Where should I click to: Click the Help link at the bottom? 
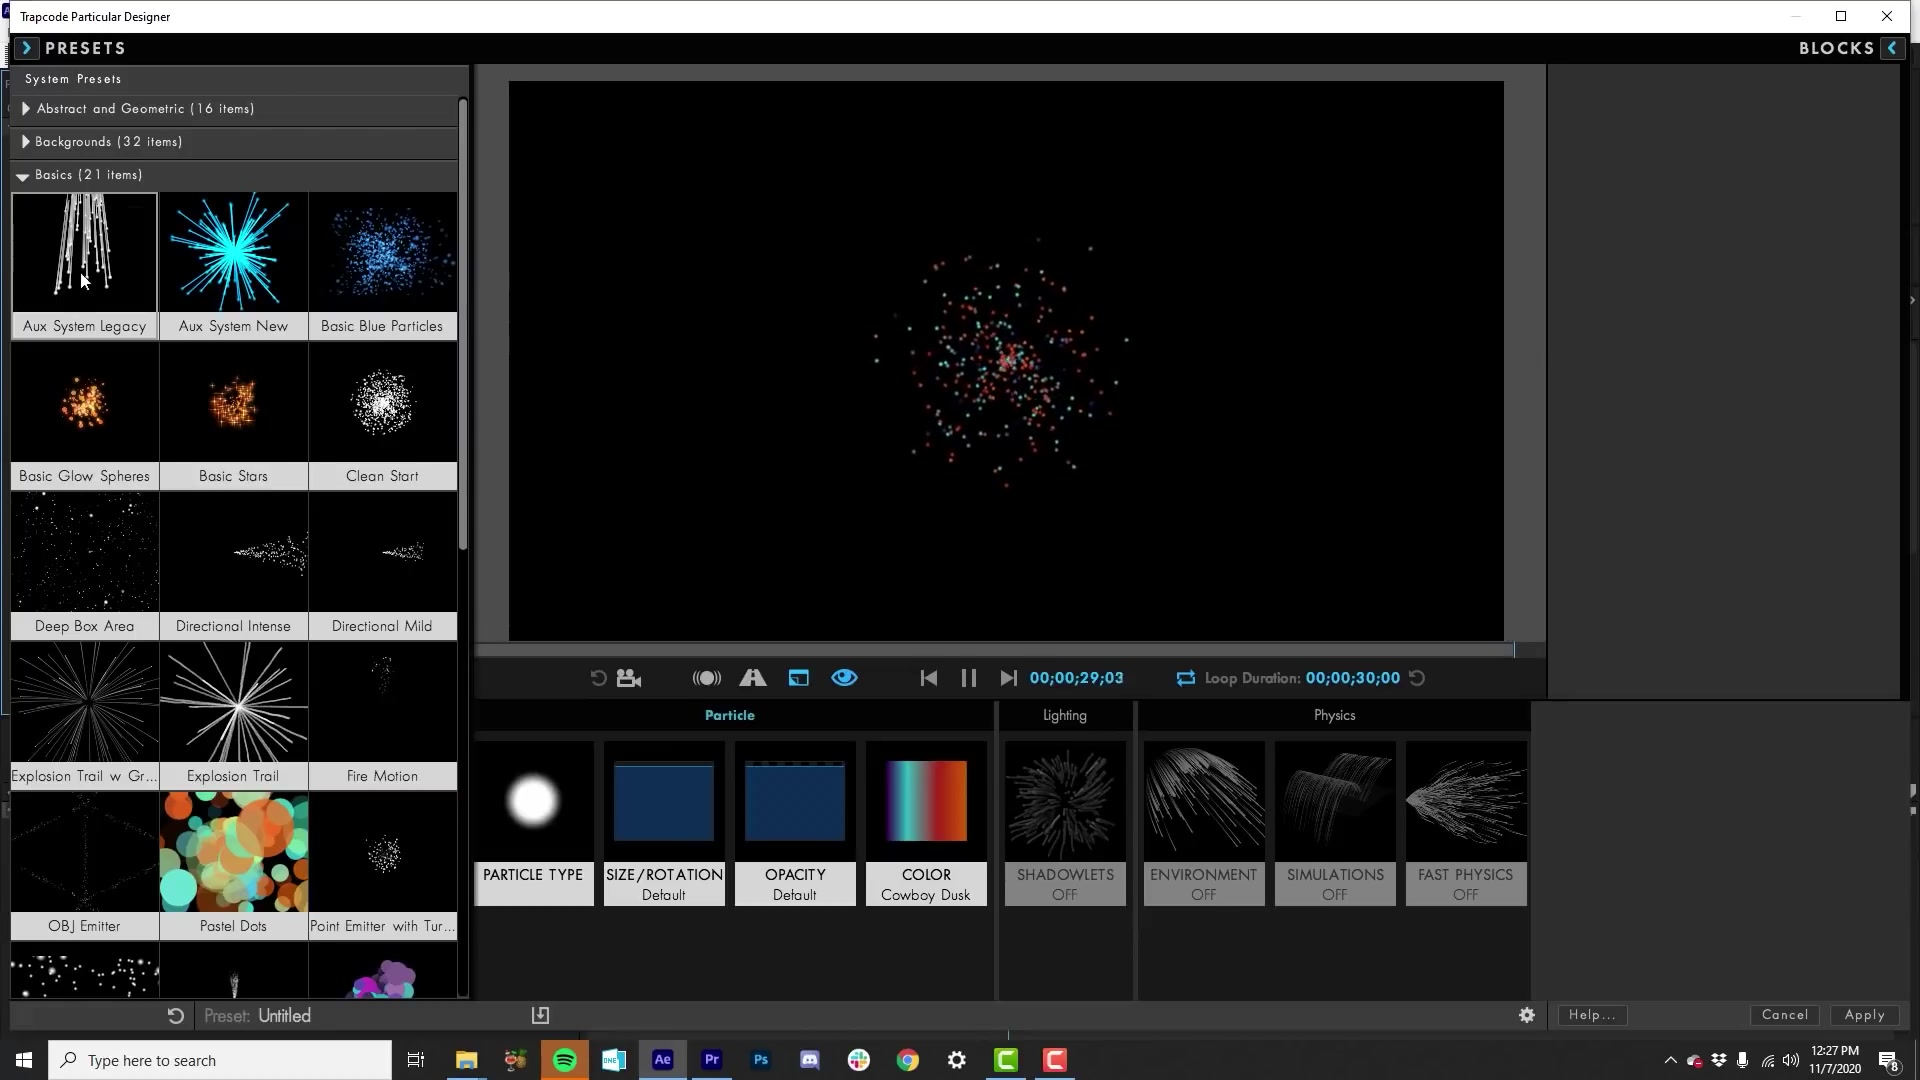(x=1591, y=1014)
